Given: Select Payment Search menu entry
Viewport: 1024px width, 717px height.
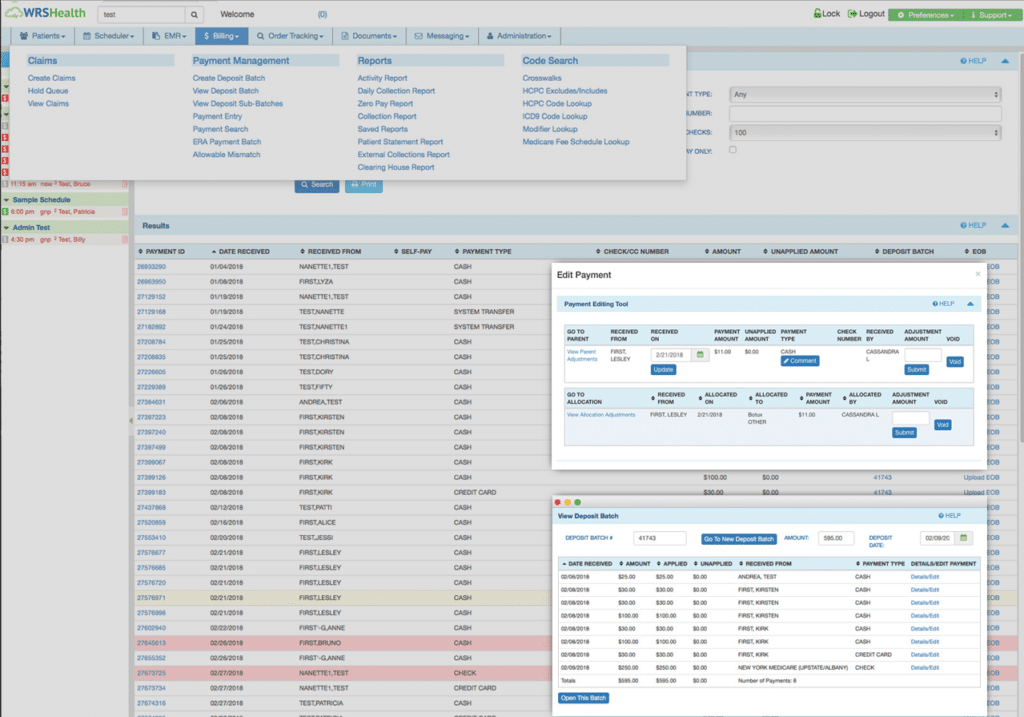Looking at the screenshot, I should tap(220, 129).
